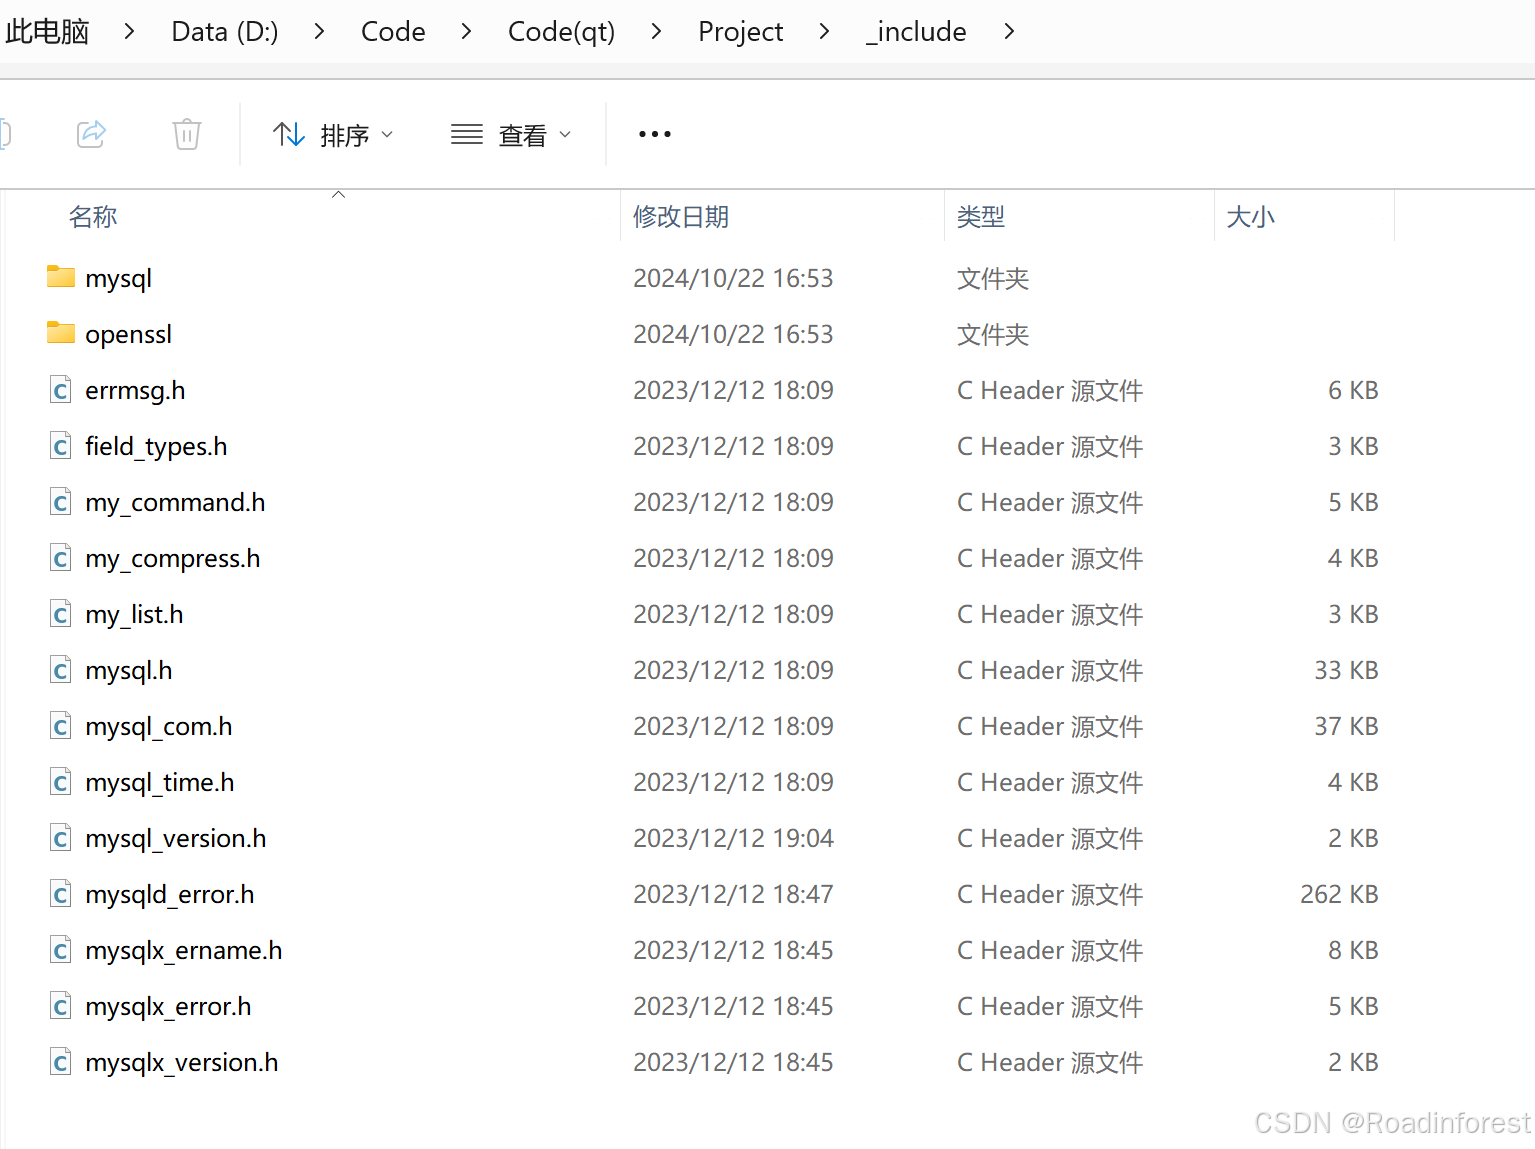Open the three-dots more options menu
This screenshot has width=1535, height=1149.
[x=655, y=134]
